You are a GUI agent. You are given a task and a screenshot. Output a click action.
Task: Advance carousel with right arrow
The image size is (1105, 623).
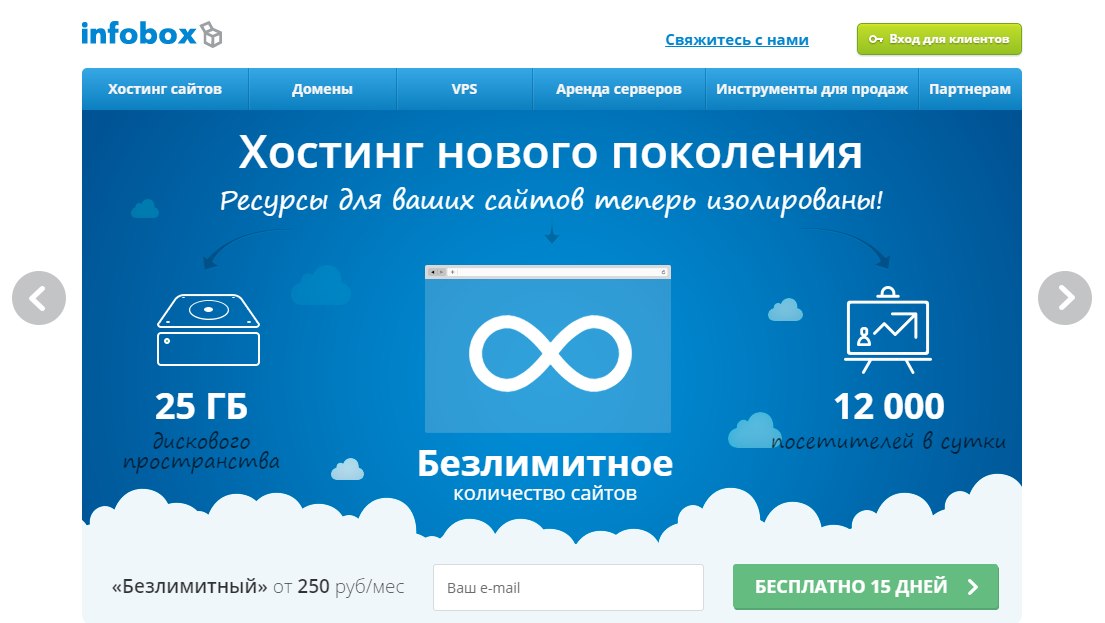[1065, 298]
